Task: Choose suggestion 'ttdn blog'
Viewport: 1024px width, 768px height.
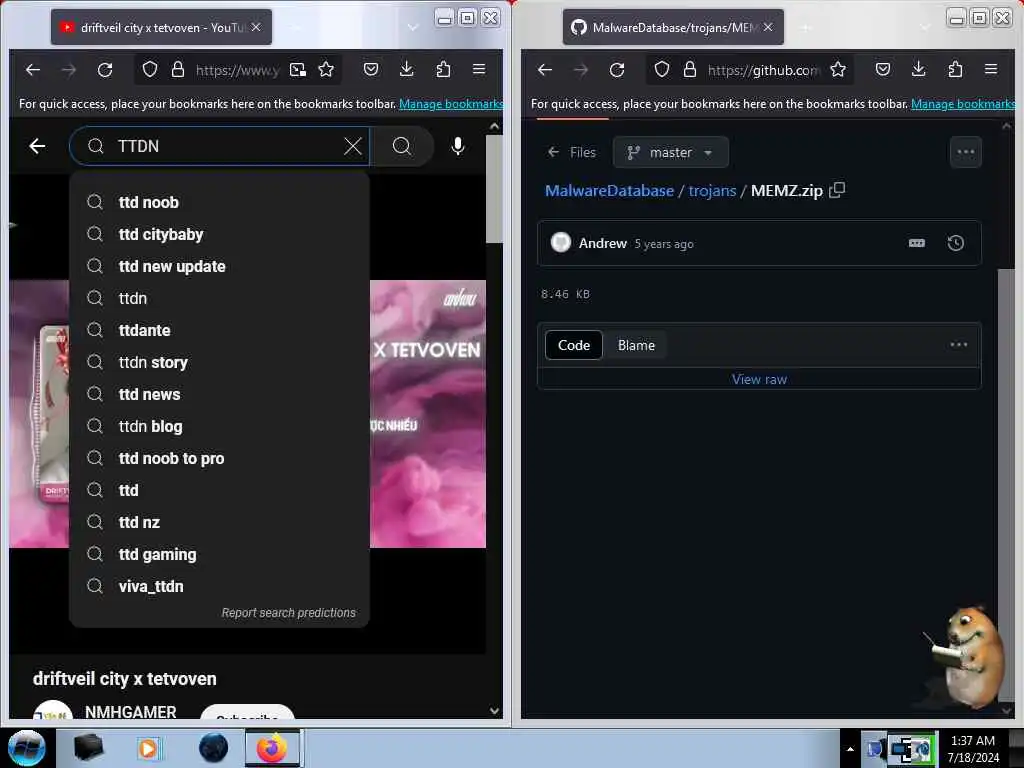Action: click(219, 426)
